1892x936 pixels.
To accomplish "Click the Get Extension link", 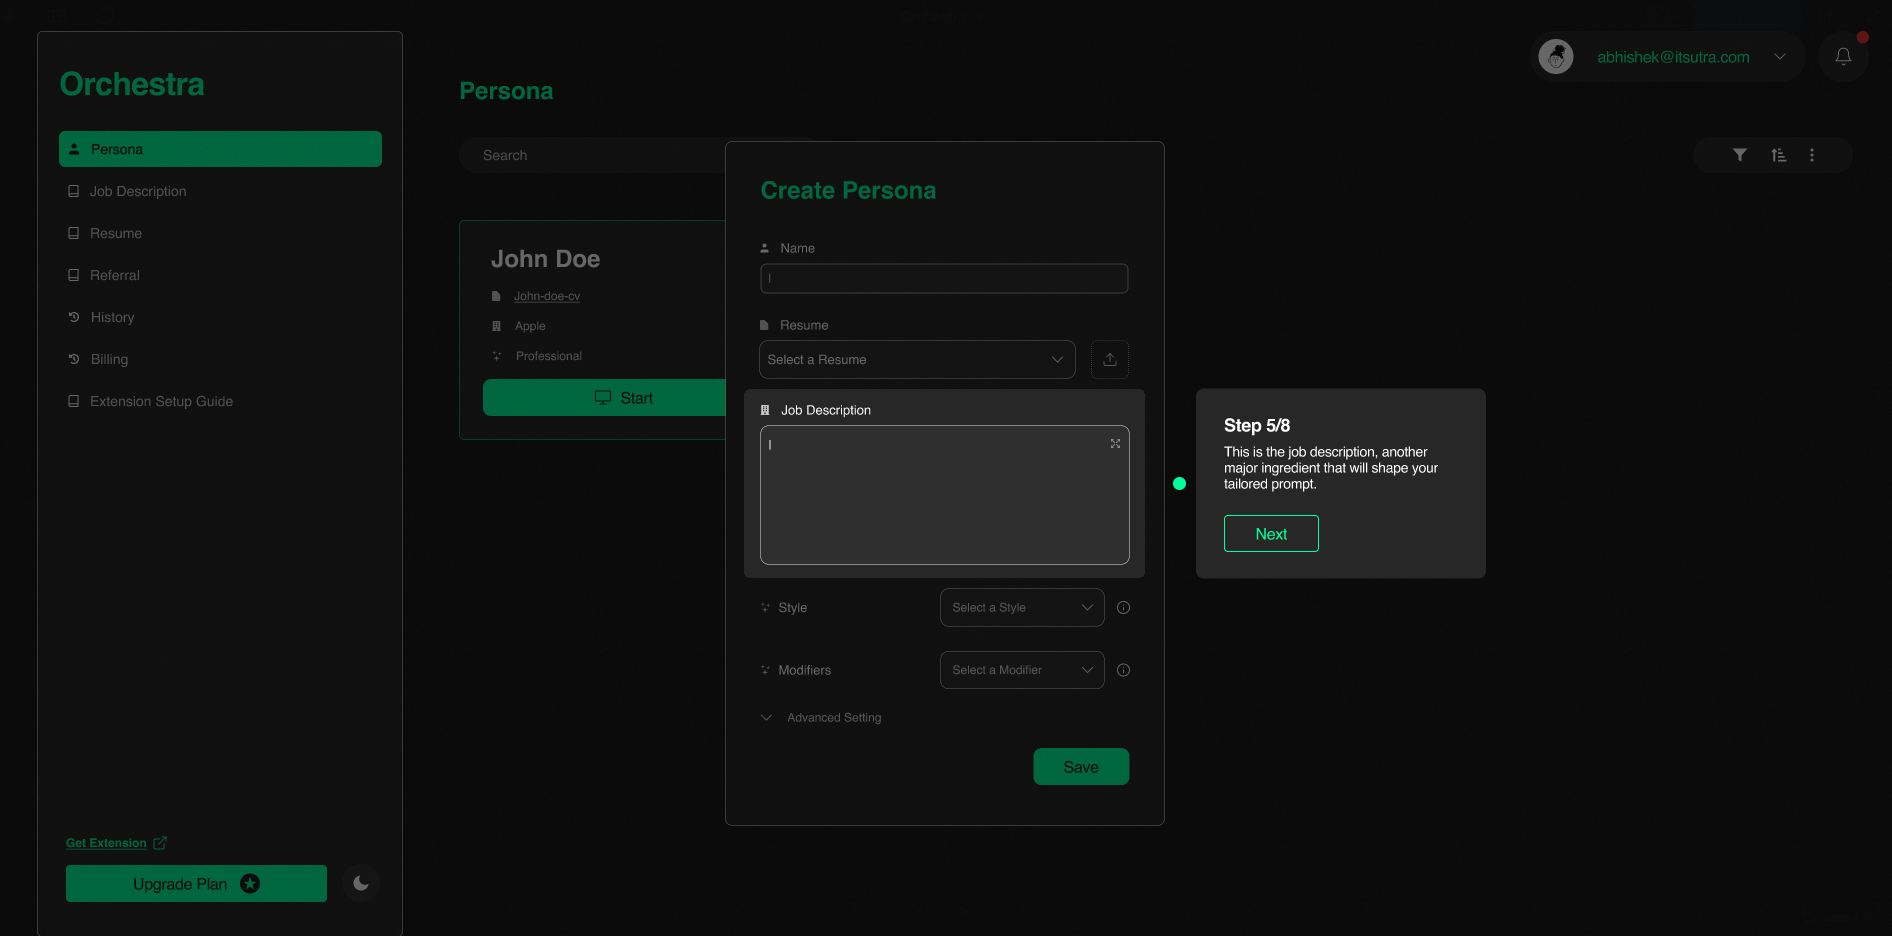I will tap(106, 843).
